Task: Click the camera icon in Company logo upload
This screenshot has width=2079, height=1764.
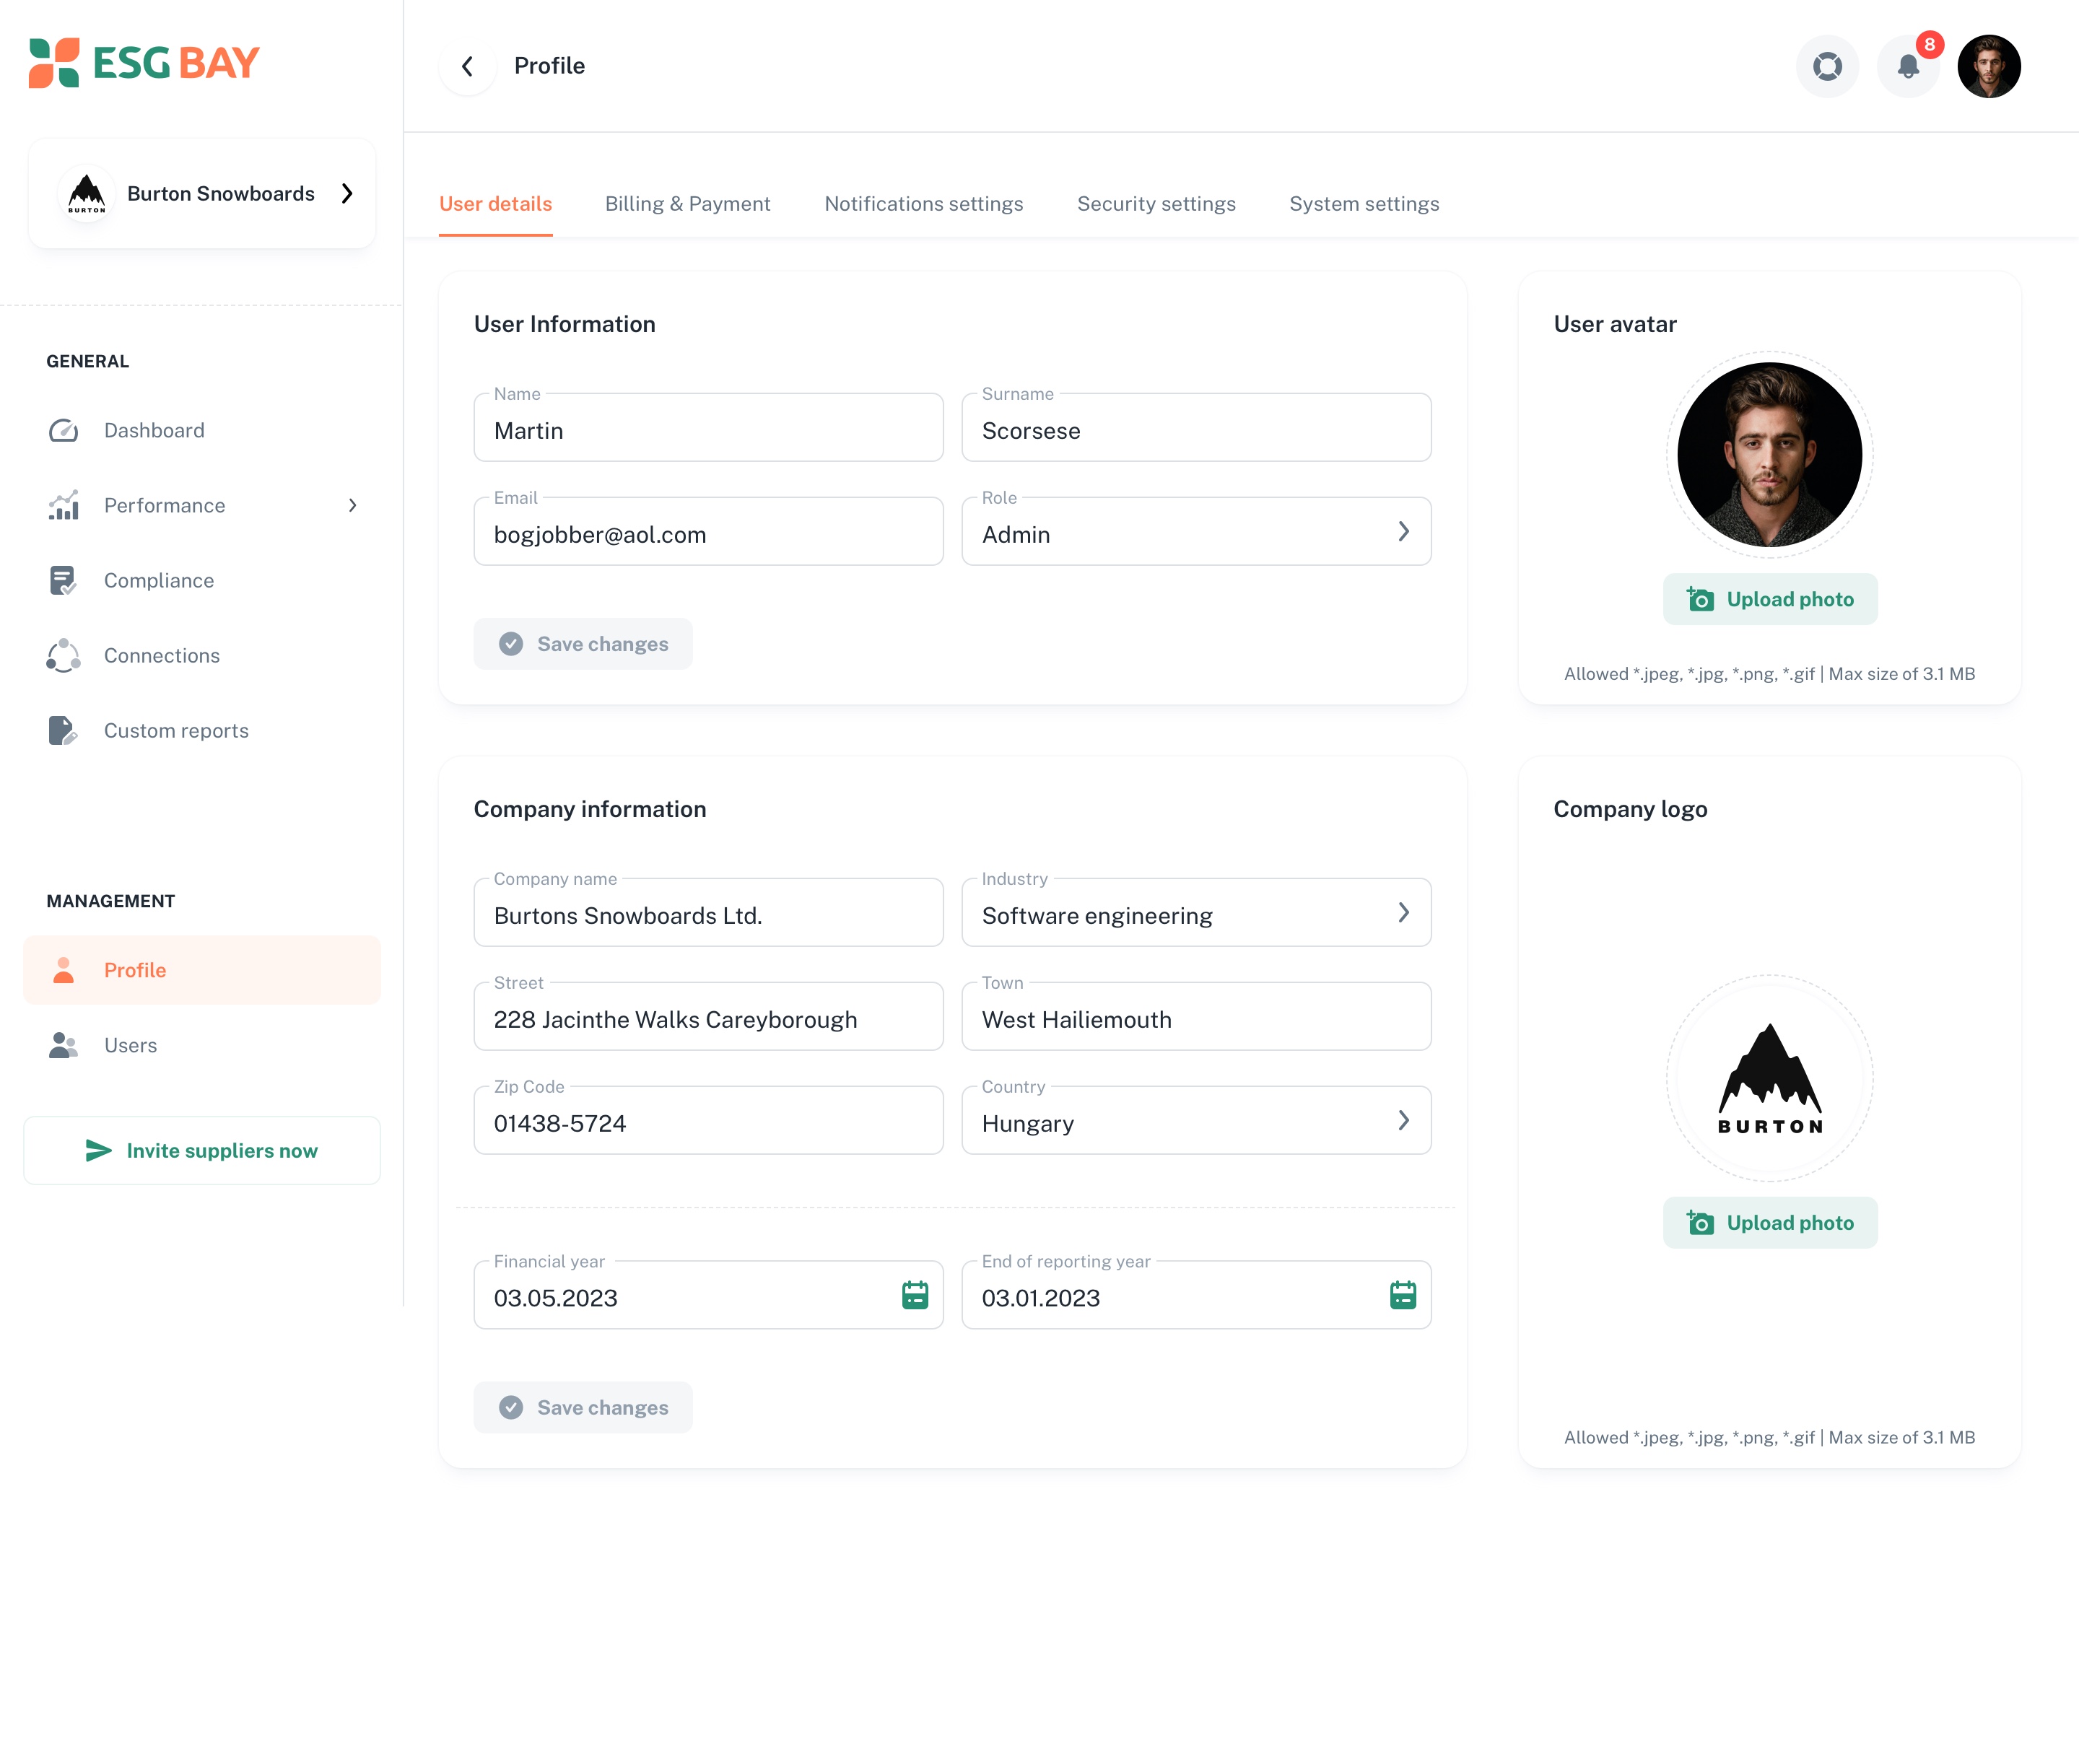Action: click(x=1701, y=1223)
